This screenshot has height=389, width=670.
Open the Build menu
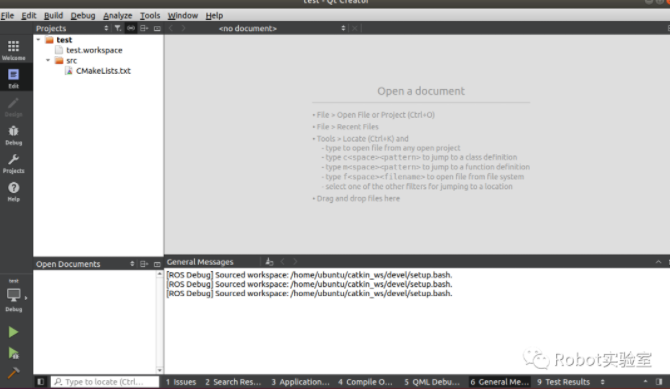[x=53, y=15]
